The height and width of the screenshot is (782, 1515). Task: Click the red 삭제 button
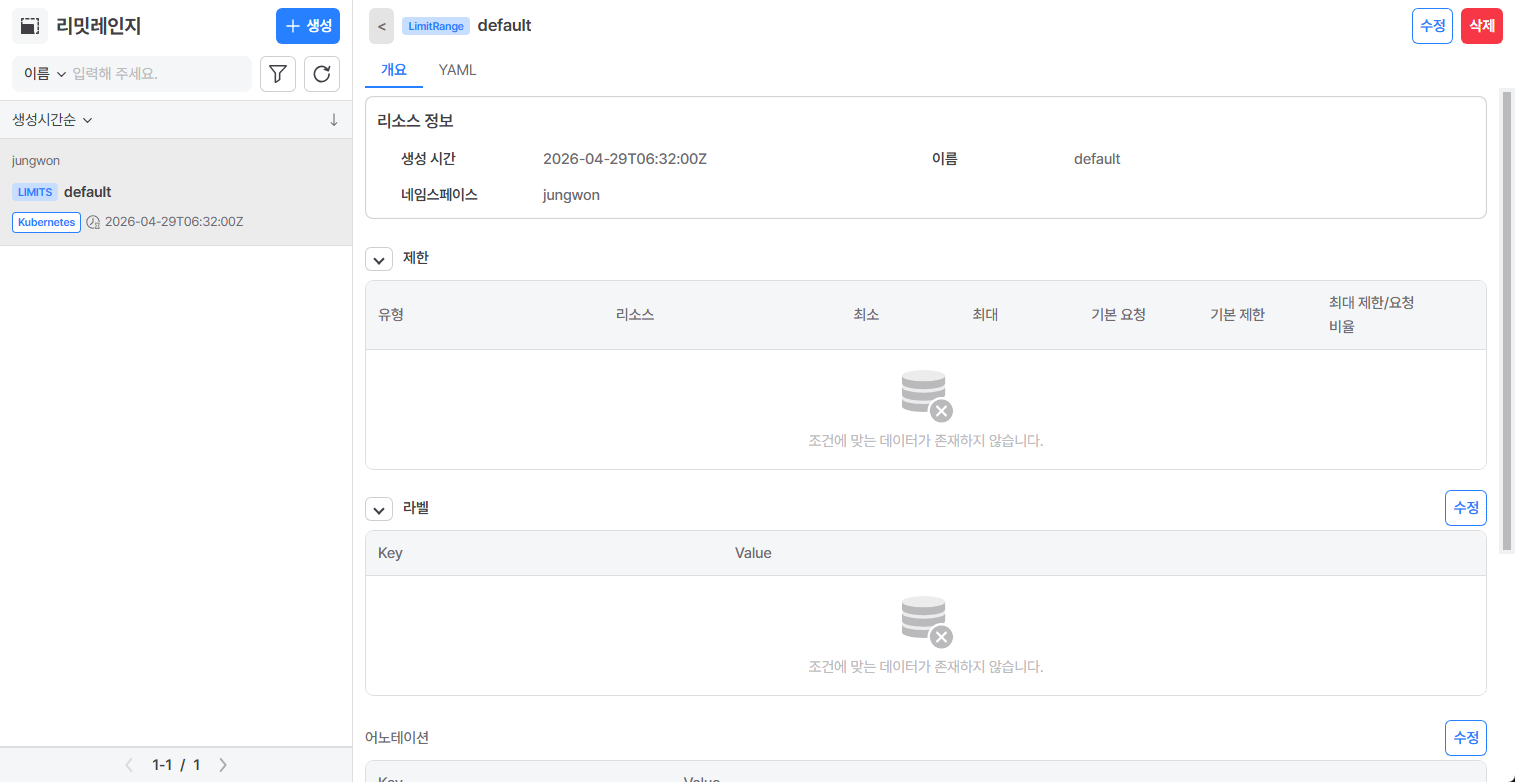1482,26
